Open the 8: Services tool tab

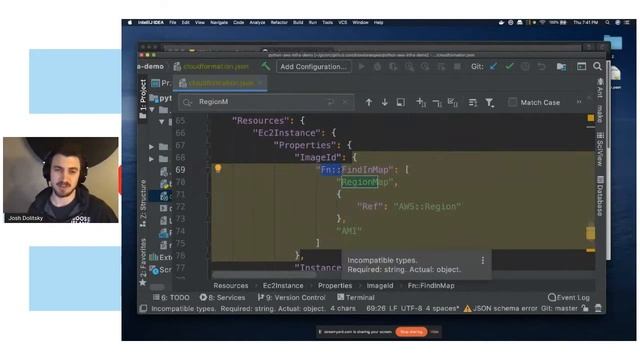pyautogui.click(x=222, y=298)
